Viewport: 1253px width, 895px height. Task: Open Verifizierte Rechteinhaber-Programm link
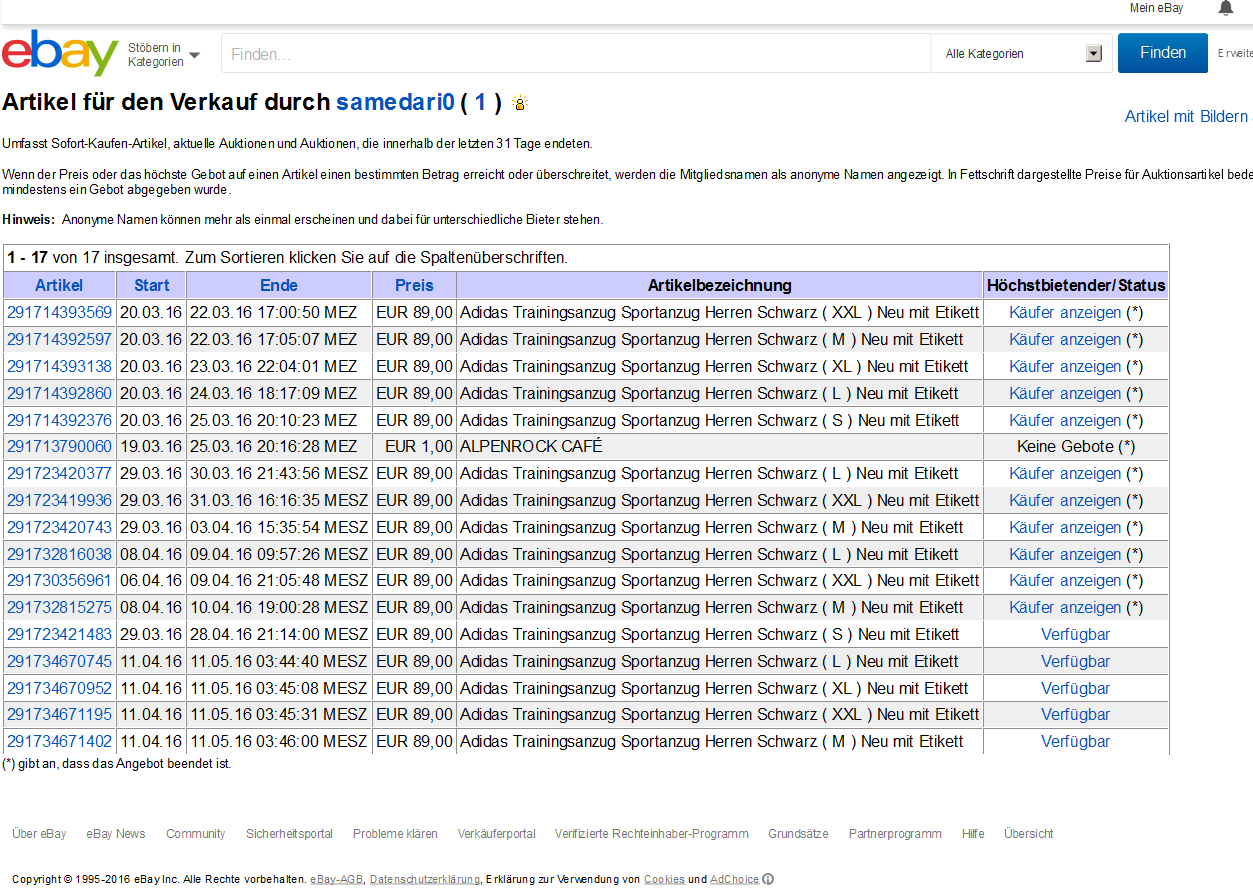tap(652, 834)
